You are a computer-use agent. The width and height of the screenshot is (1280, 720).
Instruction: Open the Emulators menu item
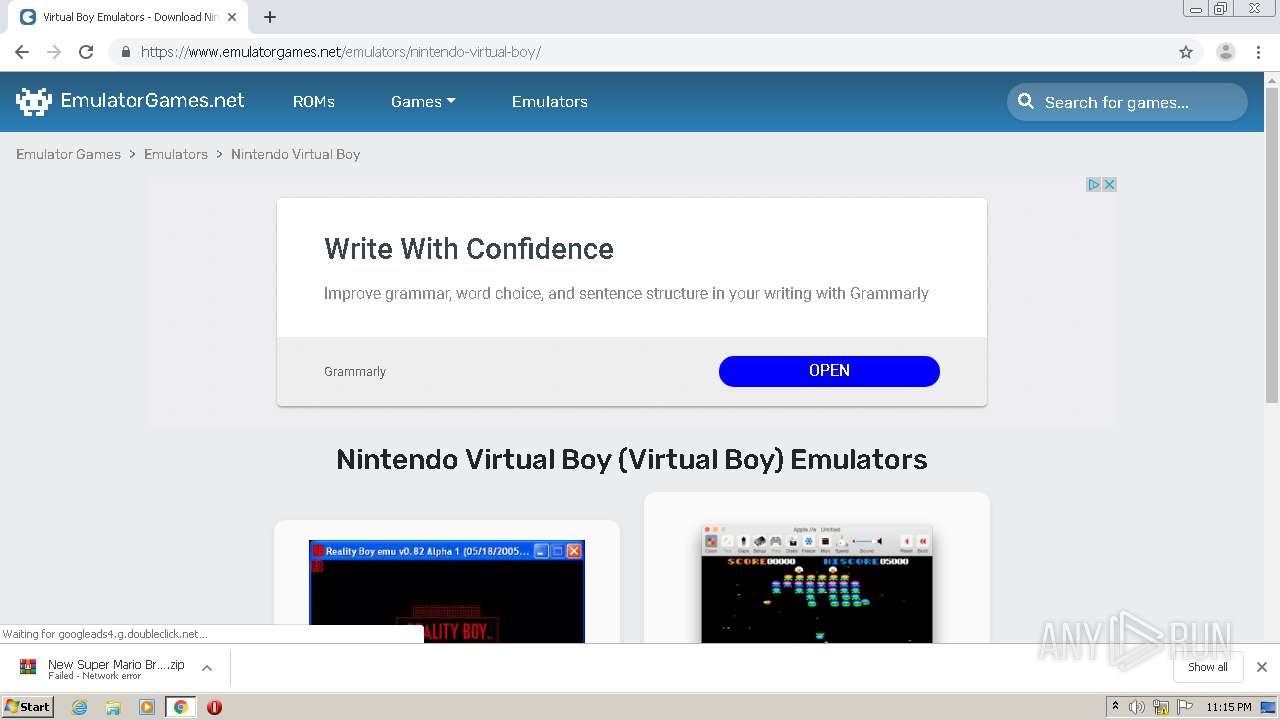tap(550, 101)
